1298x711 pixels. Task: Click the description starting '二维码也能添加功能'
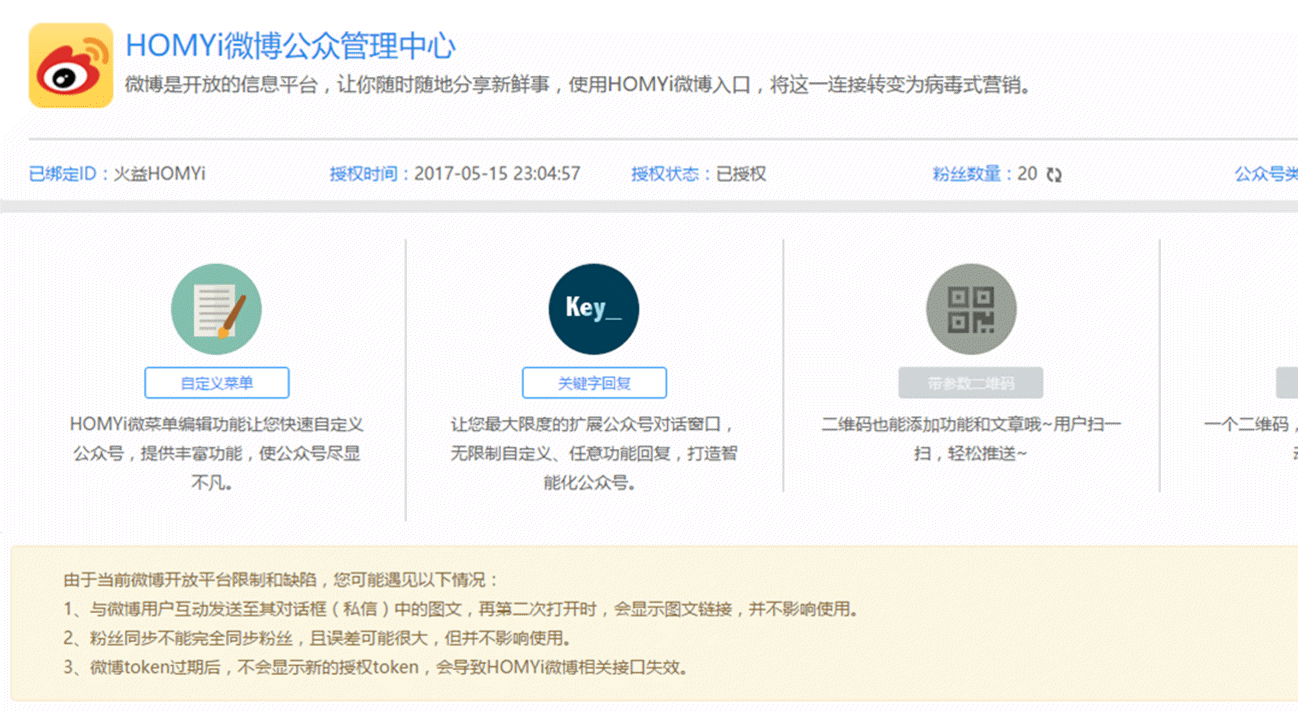971,439
